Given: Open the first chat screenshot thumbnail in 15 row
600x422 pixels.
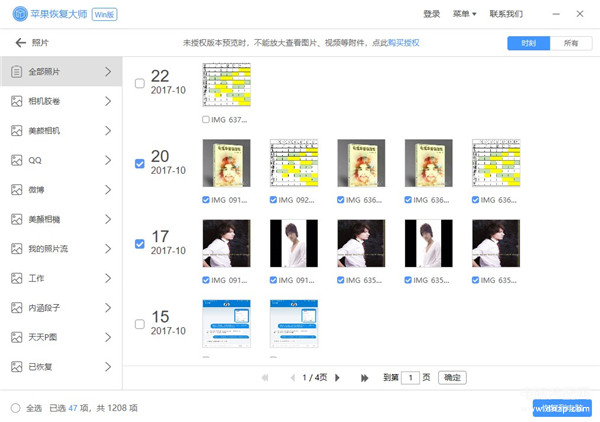Looking at the screenshot, I should click(227, 324).
